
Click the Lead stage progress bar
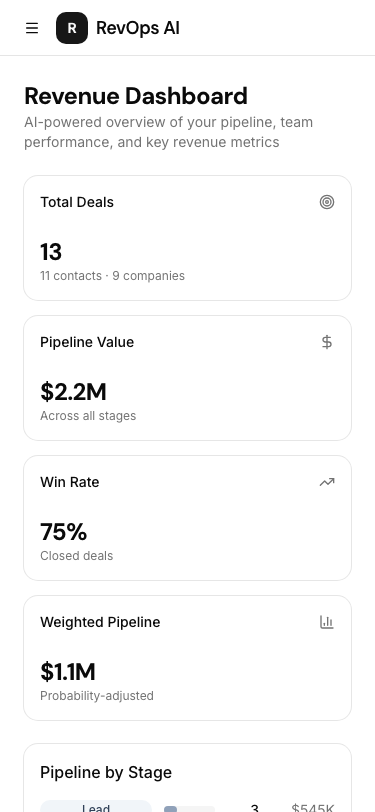(x=189, y=809)
